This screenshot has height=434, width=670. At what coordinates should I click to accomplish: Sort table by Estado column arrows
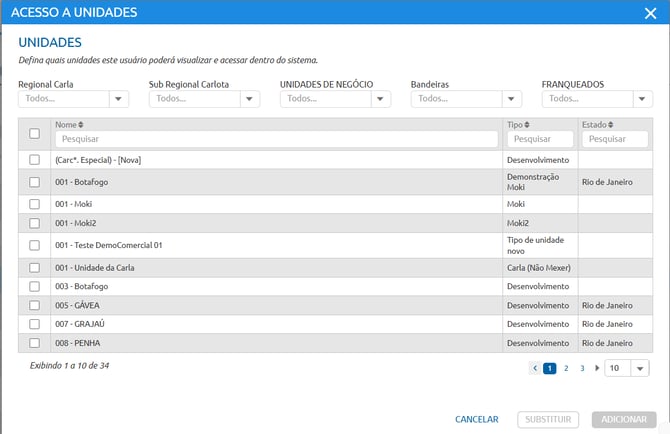click(x=607, y=124)
